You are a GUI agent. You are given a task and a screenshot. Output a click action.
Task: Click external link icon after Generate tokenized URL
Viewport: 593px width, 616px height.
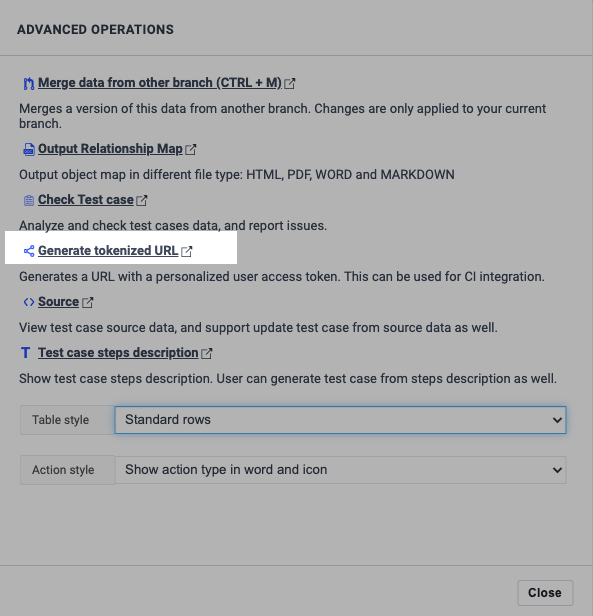click(x=187, y=251)
